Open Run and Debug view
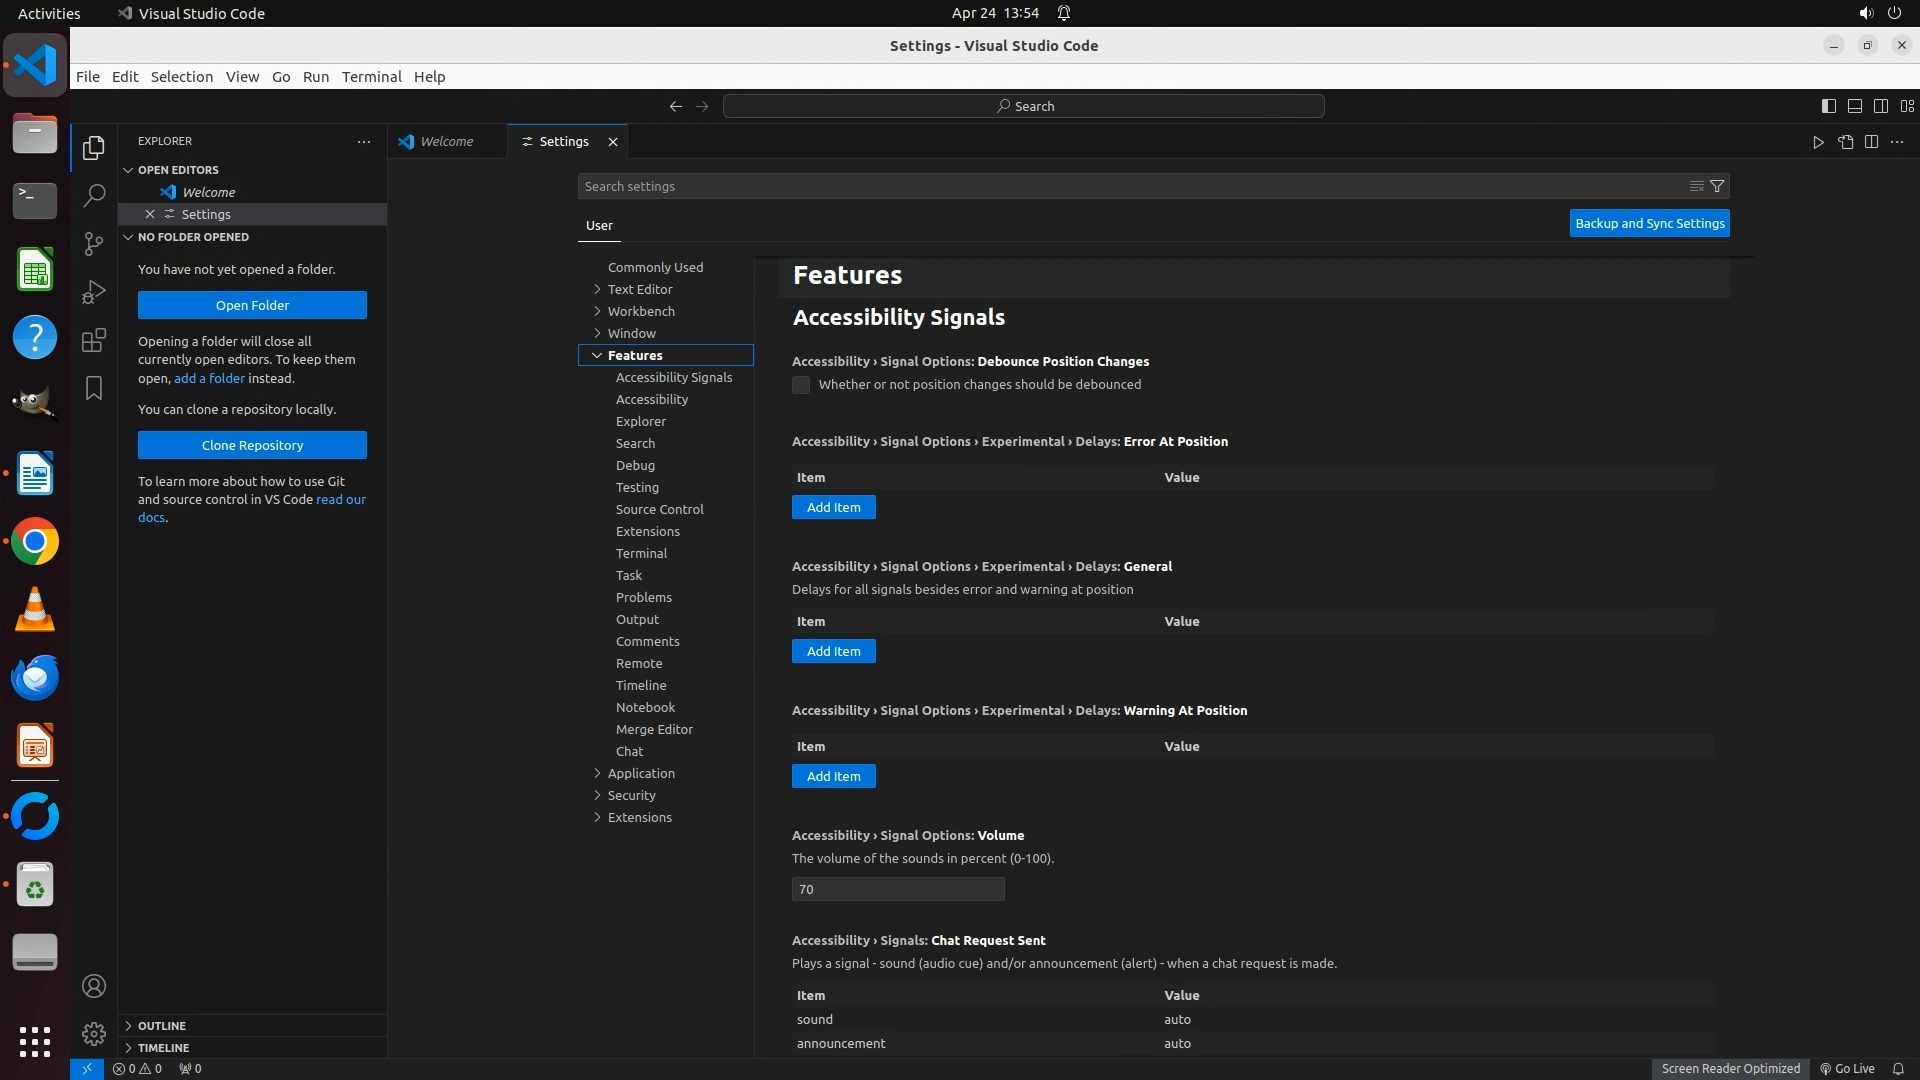 click(x=94, y=292)
